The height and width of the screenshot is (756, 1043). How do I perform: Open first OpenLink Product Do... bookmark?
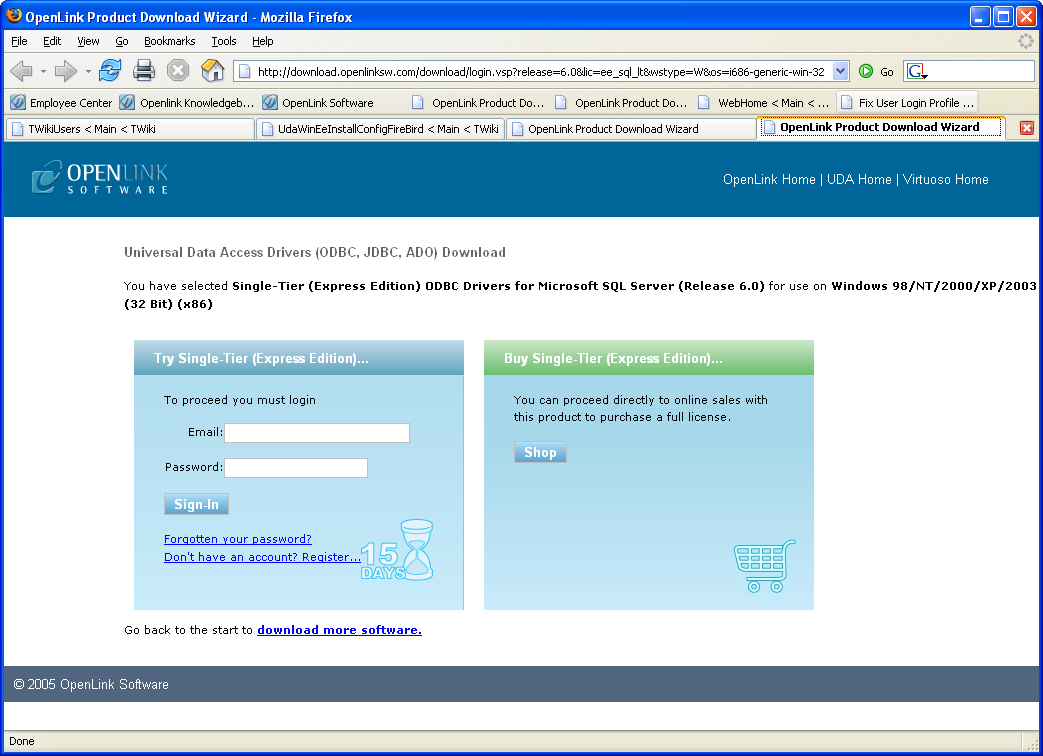478,103
